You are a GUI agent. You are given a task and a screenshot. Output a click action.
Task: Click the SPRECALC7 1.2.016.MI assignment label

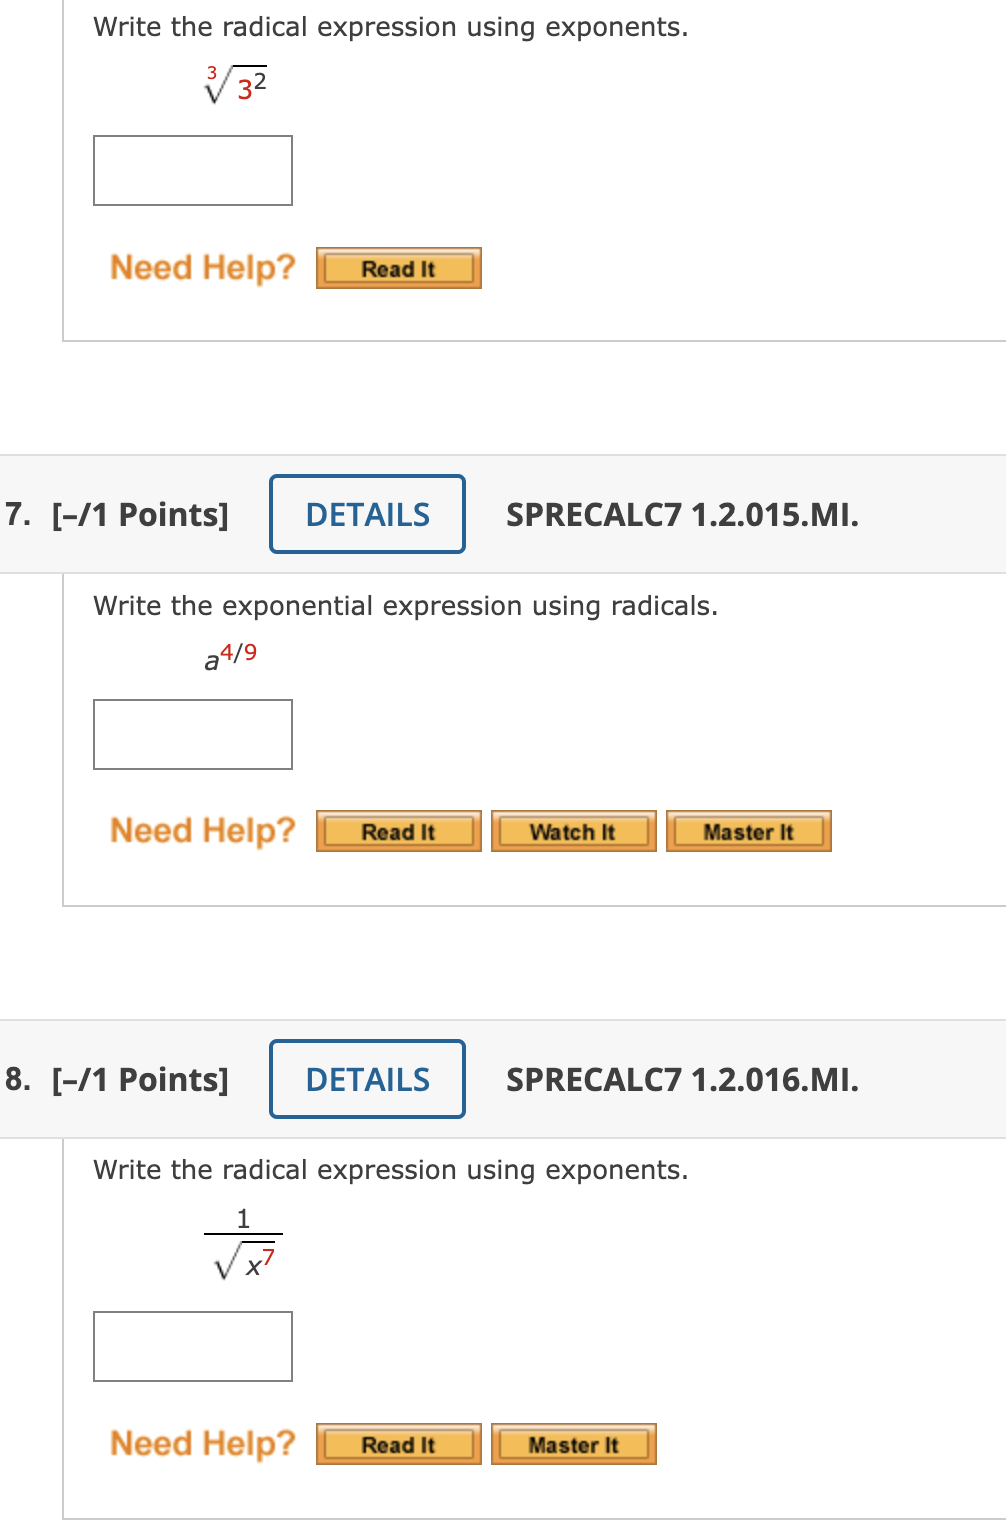(x=683, y=1079)
